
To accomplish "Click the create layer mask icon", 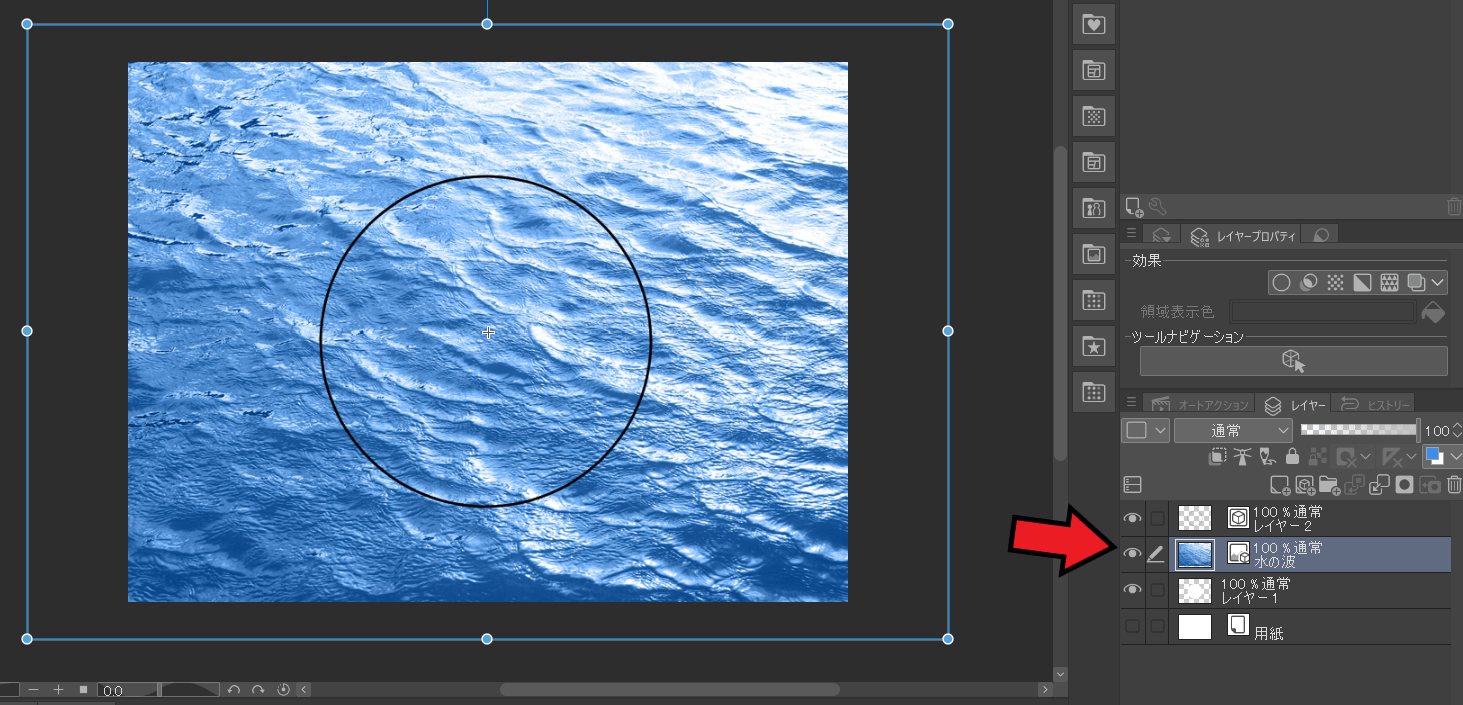I will [1404, 485].
